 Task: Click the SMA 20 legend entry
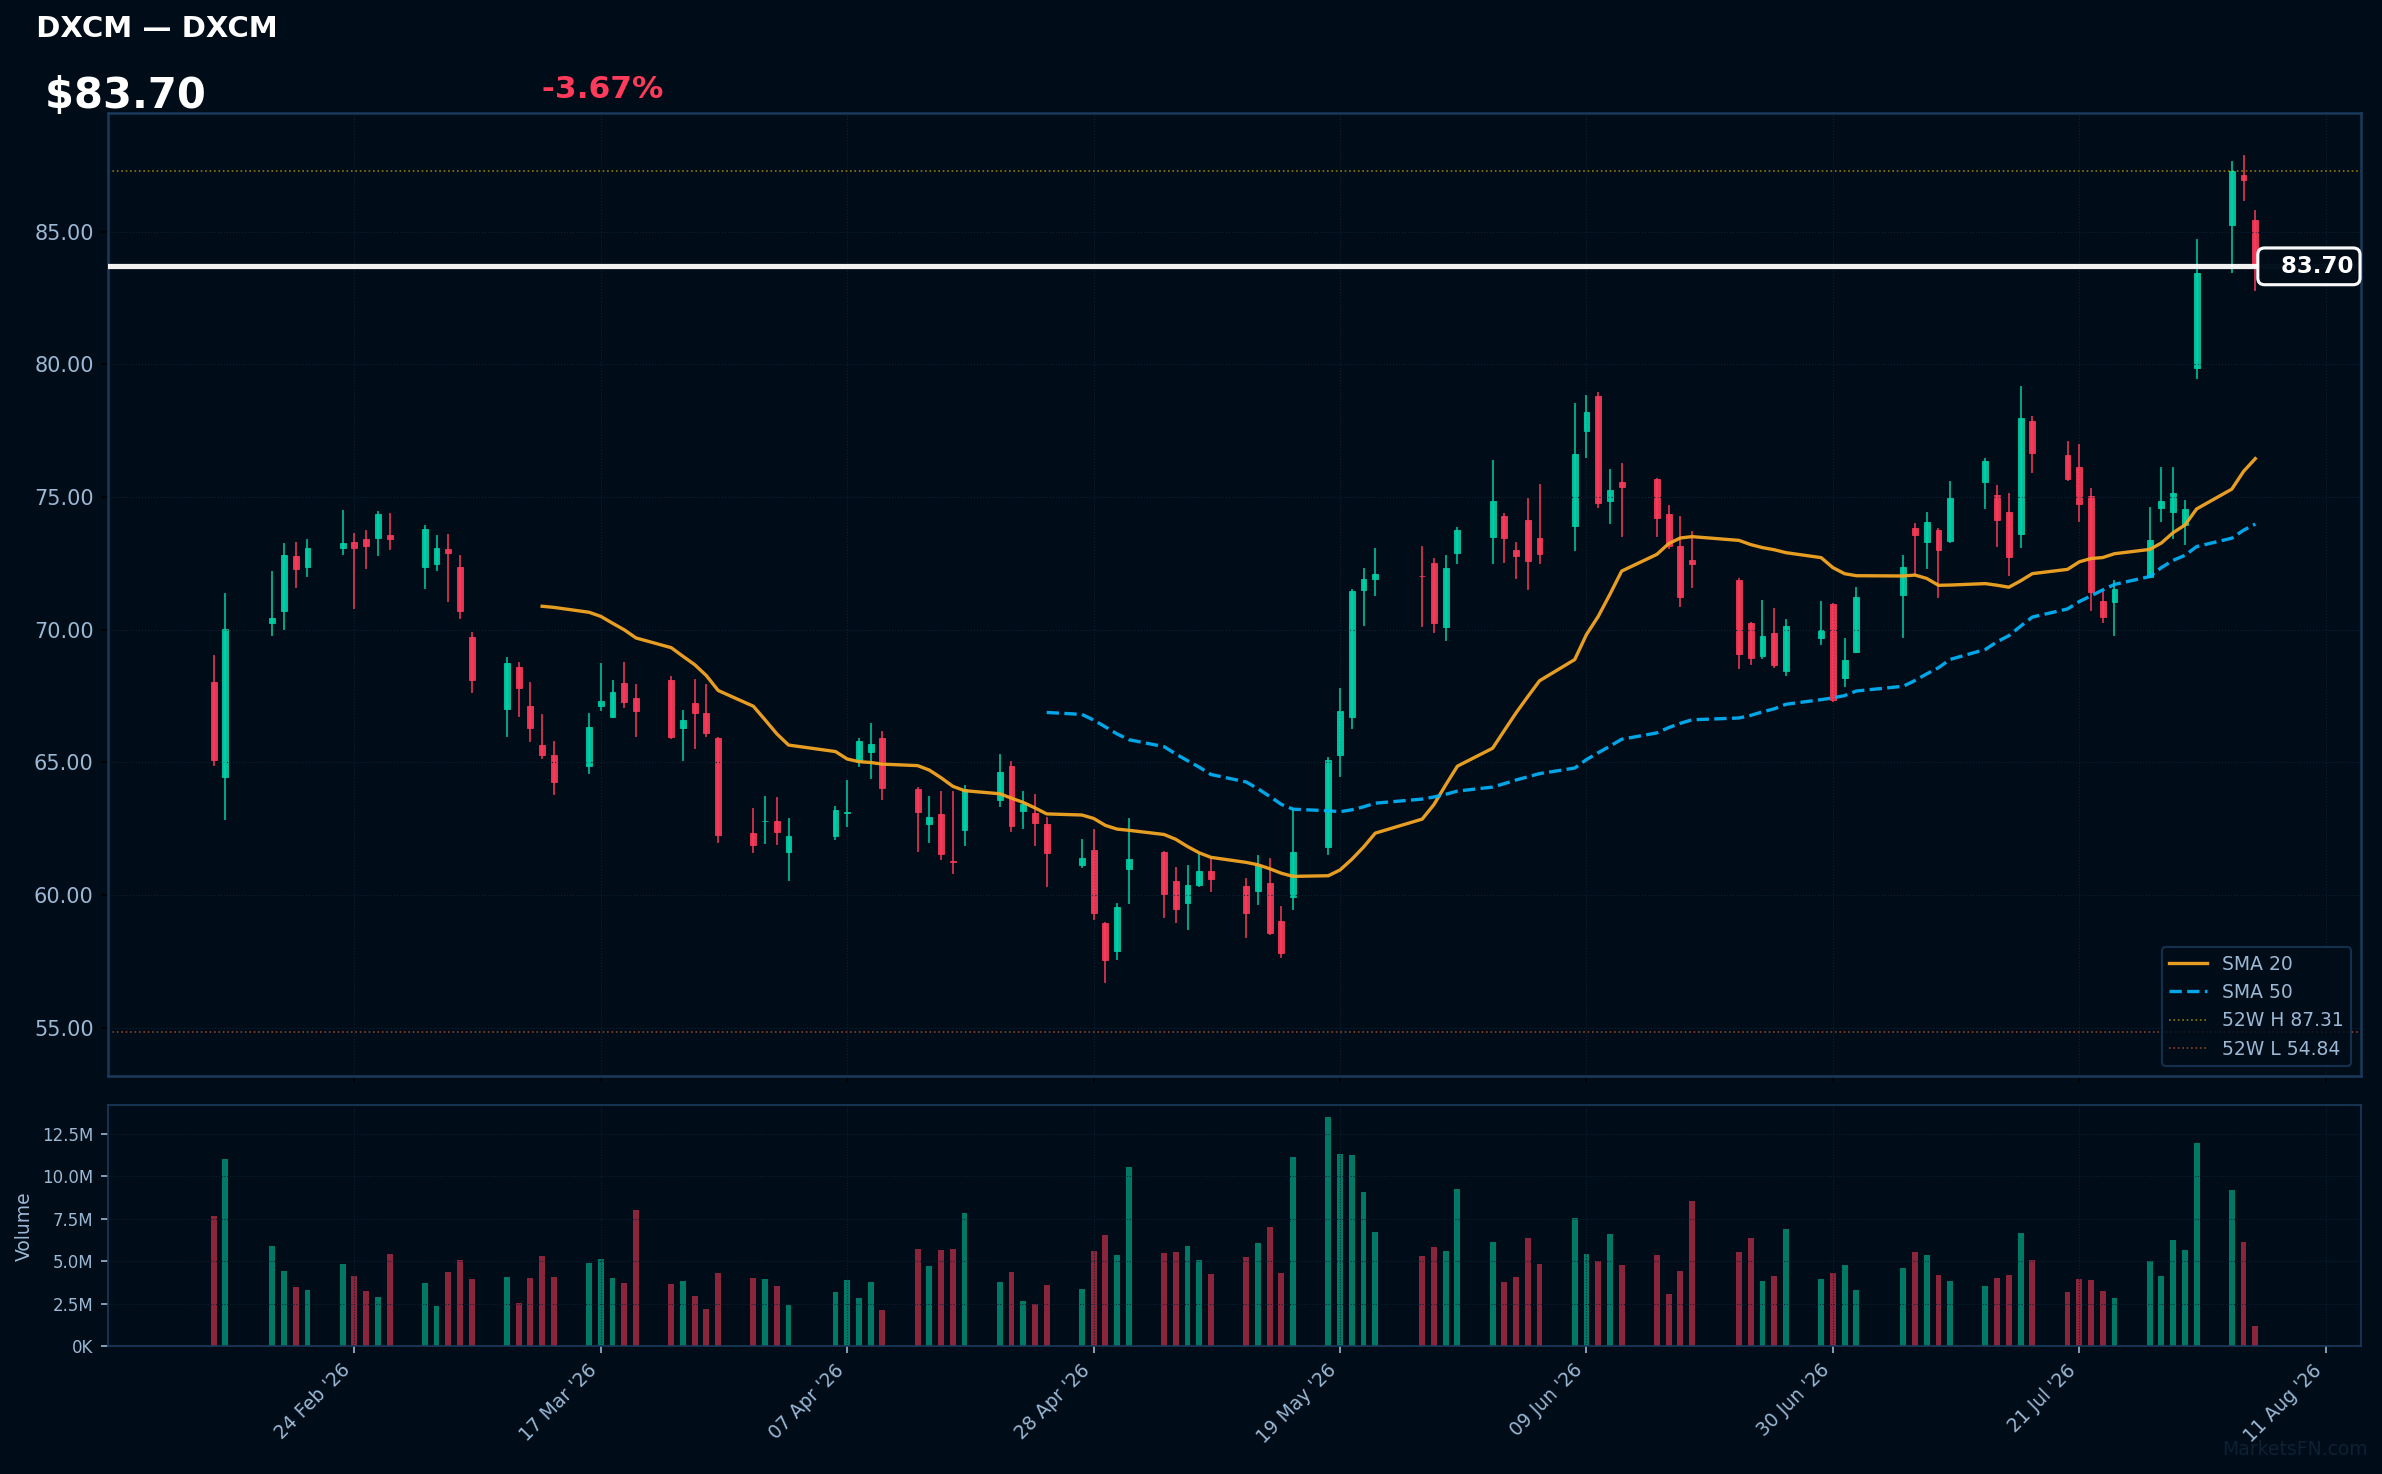(x=2256, y=963)
